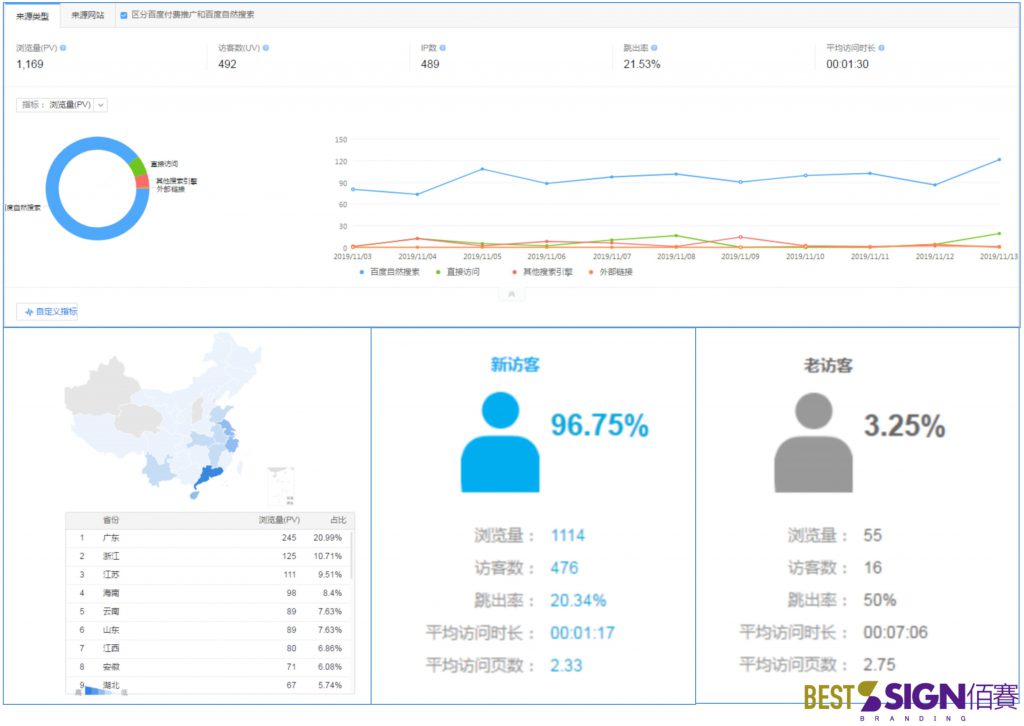Click the 直接访问 label beside donut chart
Image resolution: width=1024 pixels, height=726 pixels.
(164, 164)
